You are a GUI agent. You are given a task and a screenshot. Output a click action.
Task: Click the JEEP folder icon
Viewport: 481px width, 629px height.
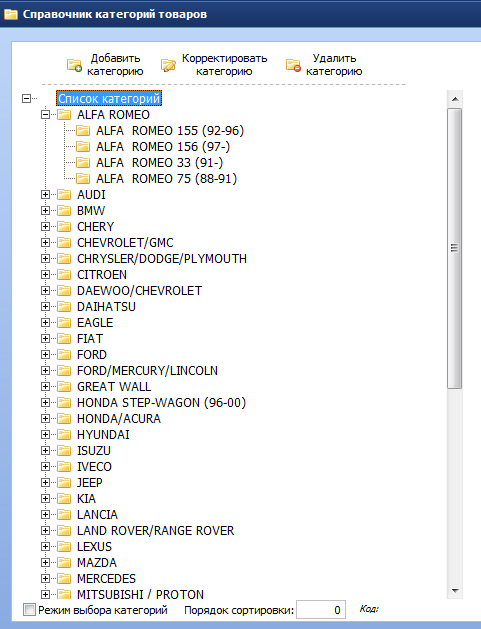(64, 483)
